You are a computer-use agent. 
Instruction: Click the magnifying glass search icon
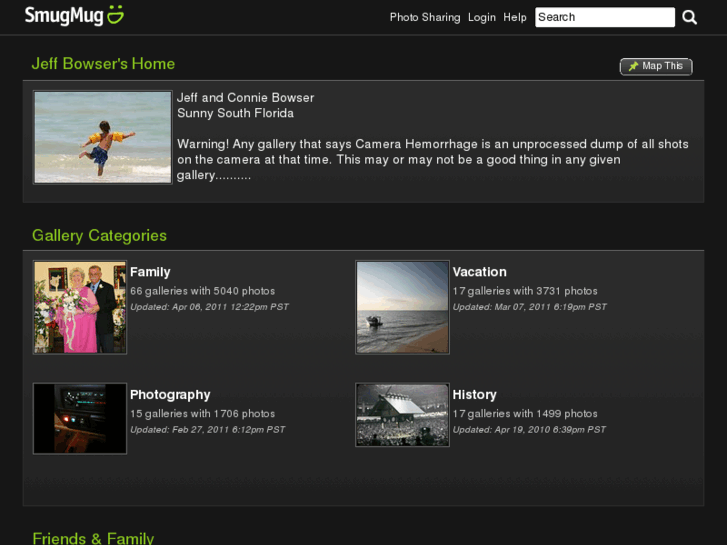click(x=689, y=18)
